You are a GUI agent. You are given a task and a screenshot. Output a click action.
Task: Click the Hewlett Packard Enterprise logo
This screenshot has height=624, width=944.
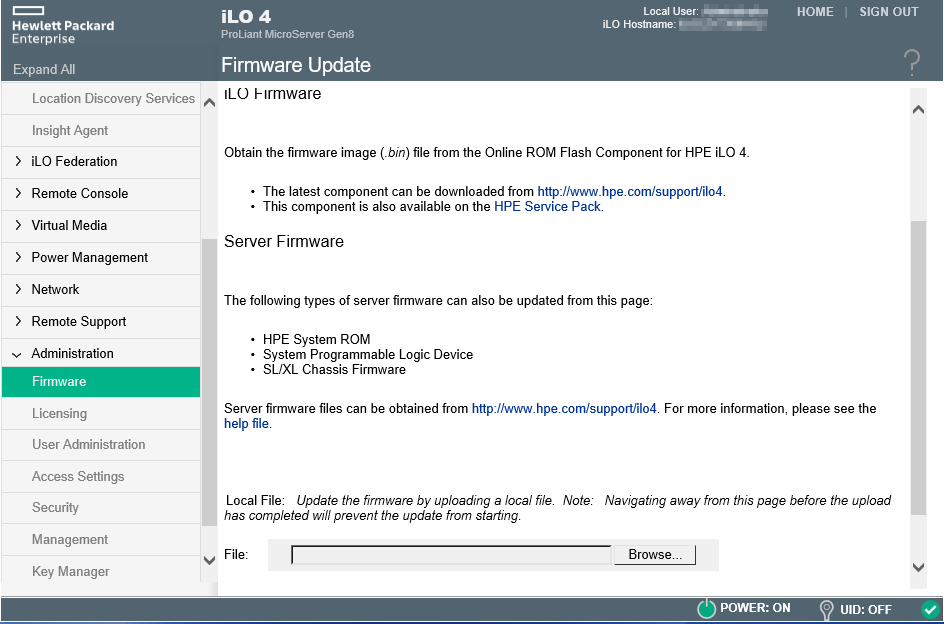tap(63, 25)
